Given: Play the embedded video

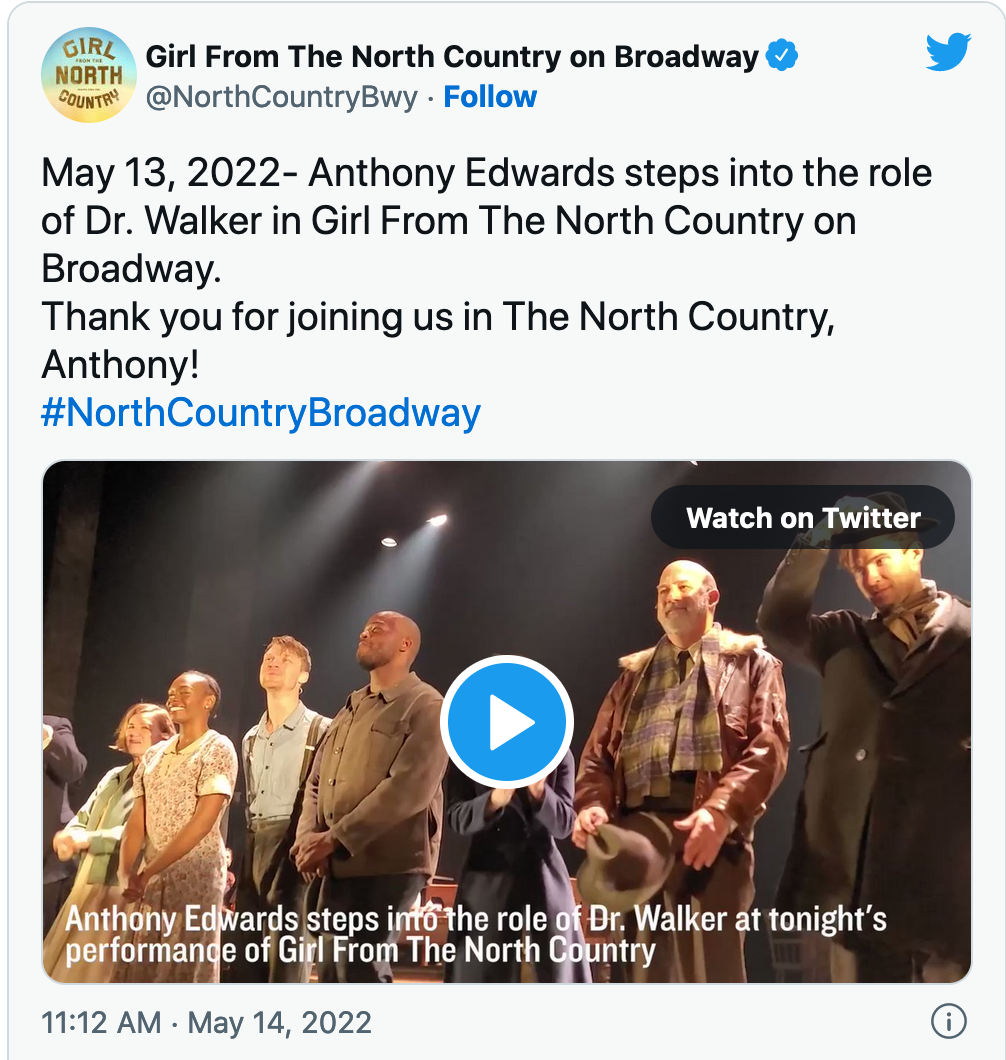Looking at the screenshot, I should click(x=506, y=722).
